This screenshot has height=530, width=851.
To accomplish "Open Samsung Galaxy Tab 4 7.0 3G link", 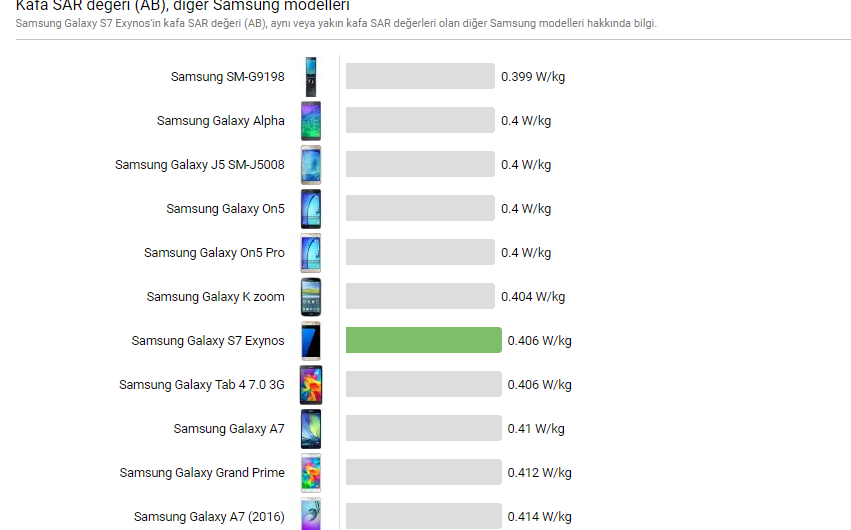I will pos(201,385).
